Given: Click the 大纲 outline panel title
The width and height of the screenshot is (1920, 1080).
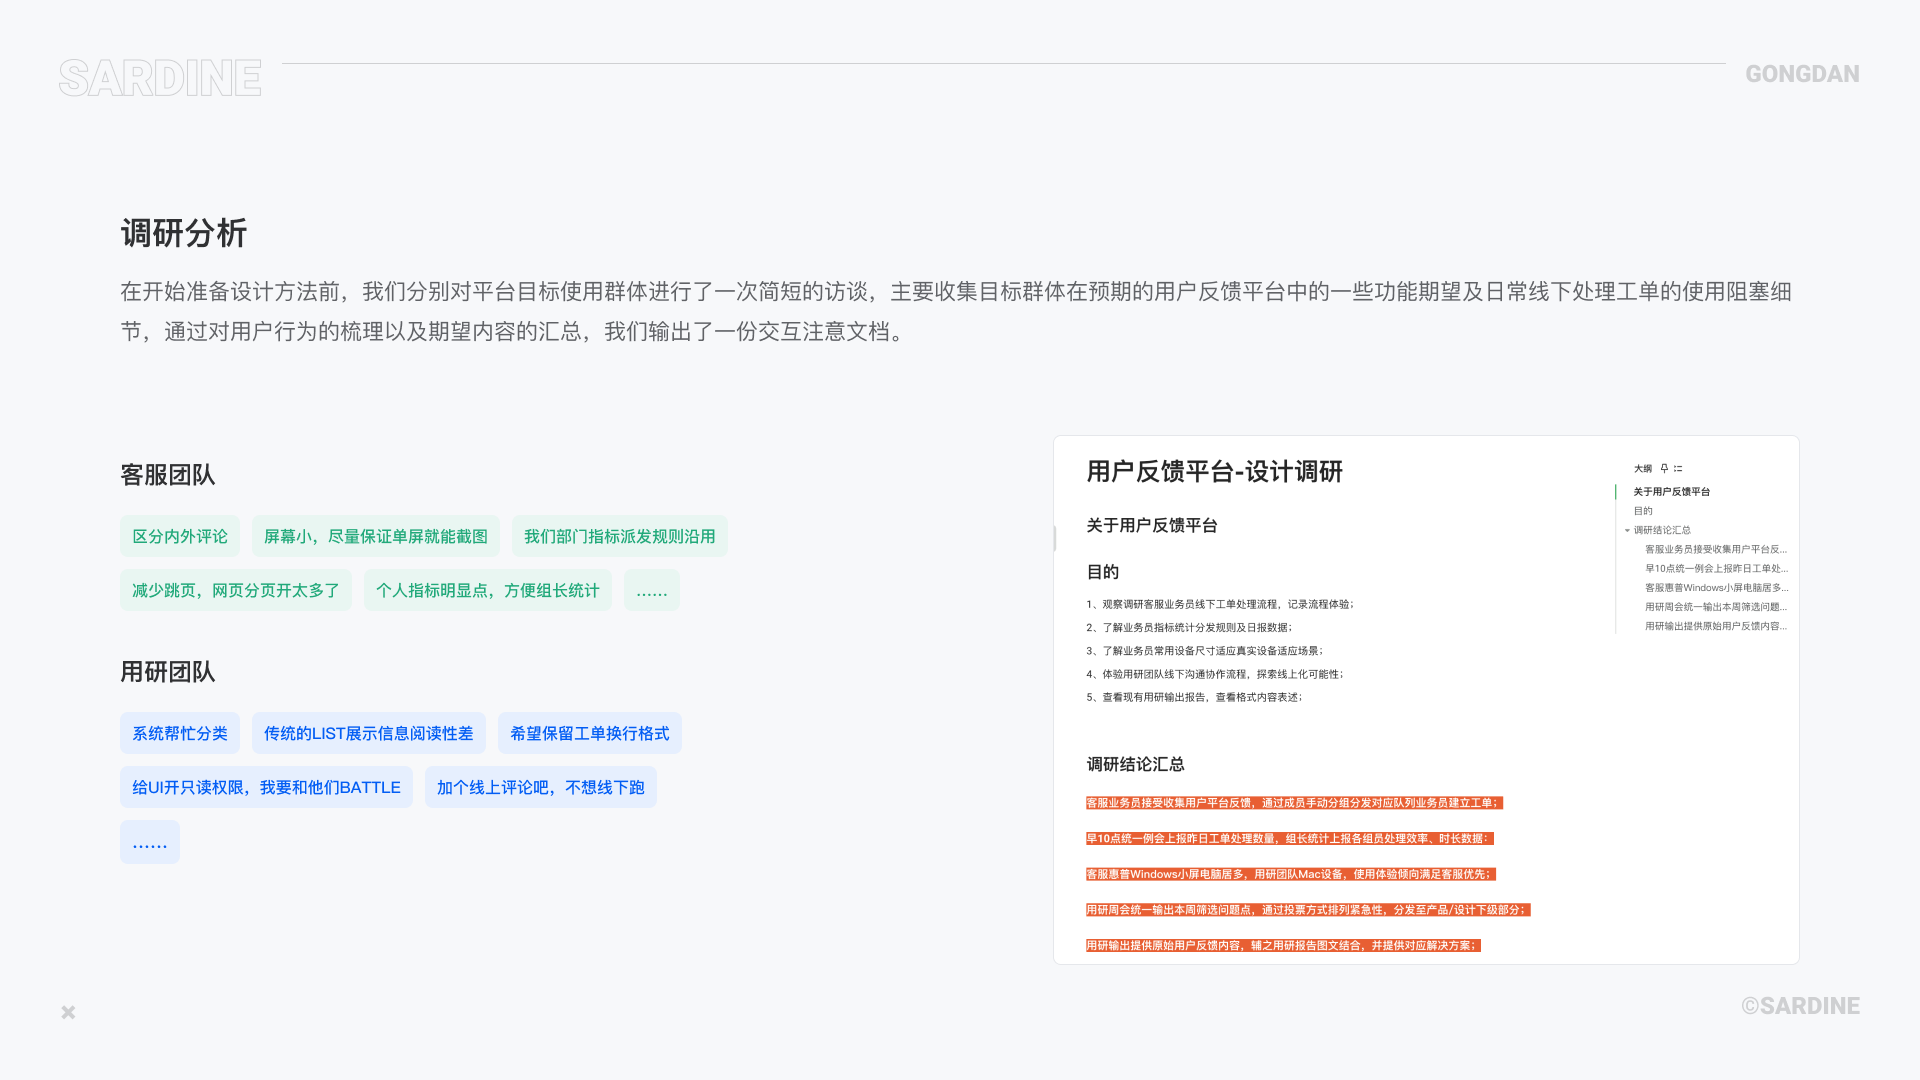Looking at the screenshot, I should 1643,468.
